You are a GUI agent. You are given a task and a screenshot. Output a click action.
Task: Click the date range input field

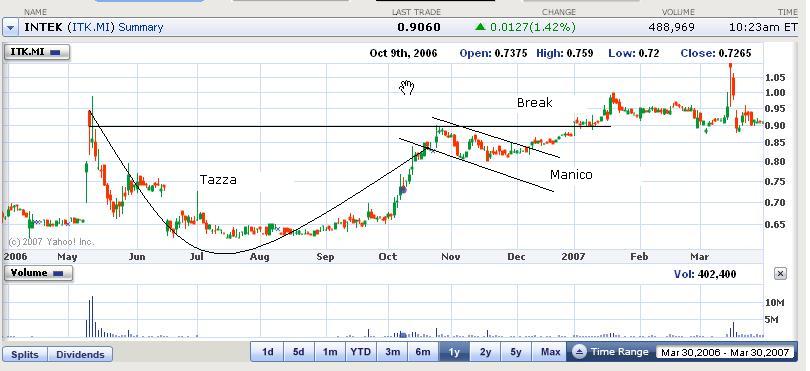(726, 352)
